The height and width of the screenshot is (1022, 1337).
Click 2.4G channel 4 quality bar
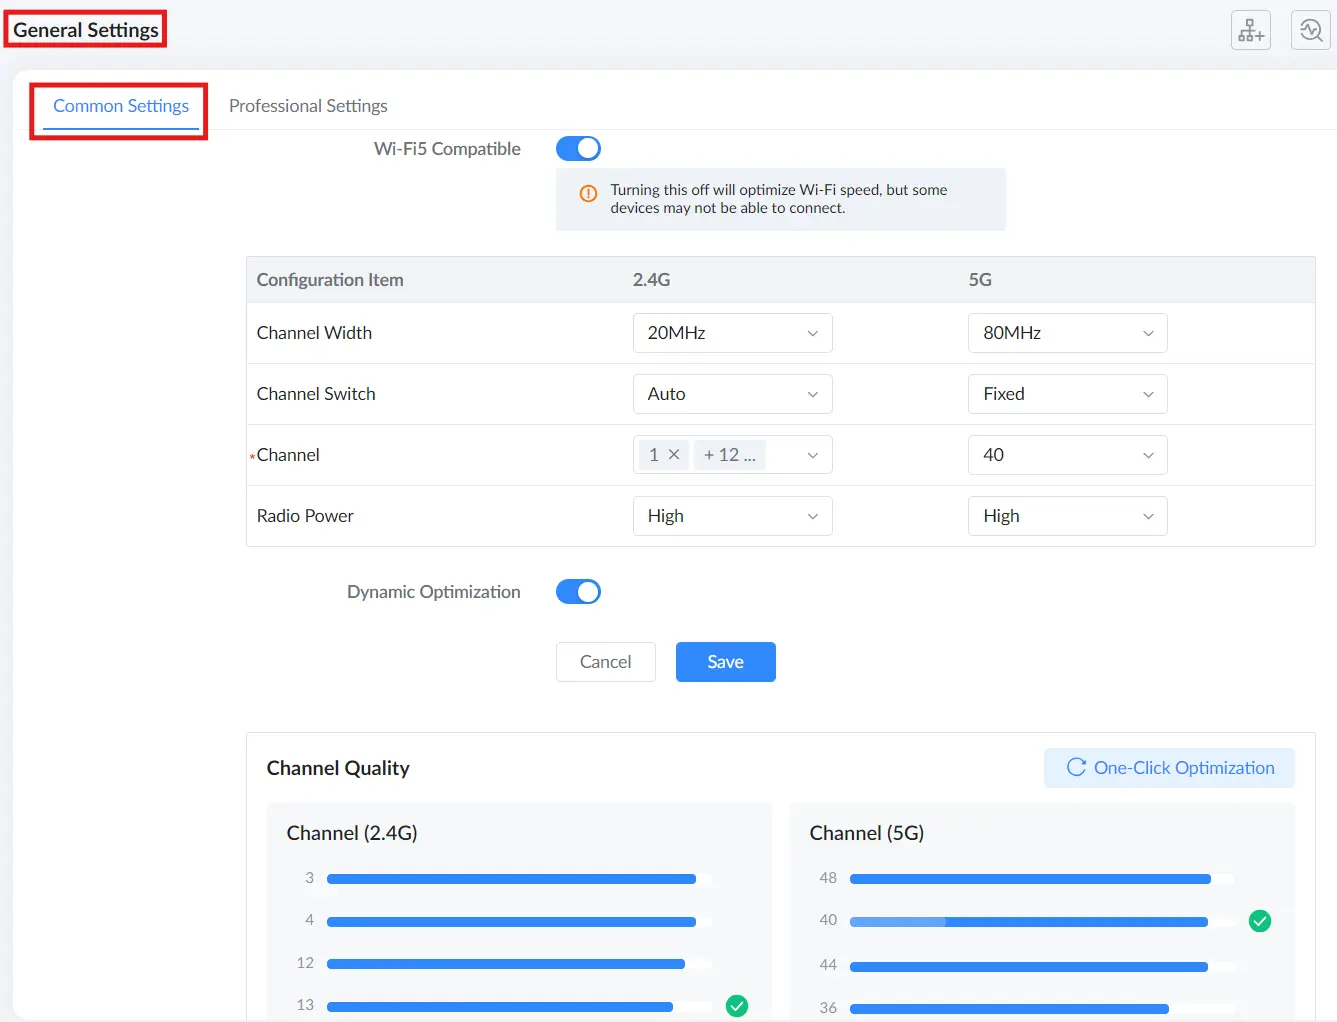coord(520,921)
